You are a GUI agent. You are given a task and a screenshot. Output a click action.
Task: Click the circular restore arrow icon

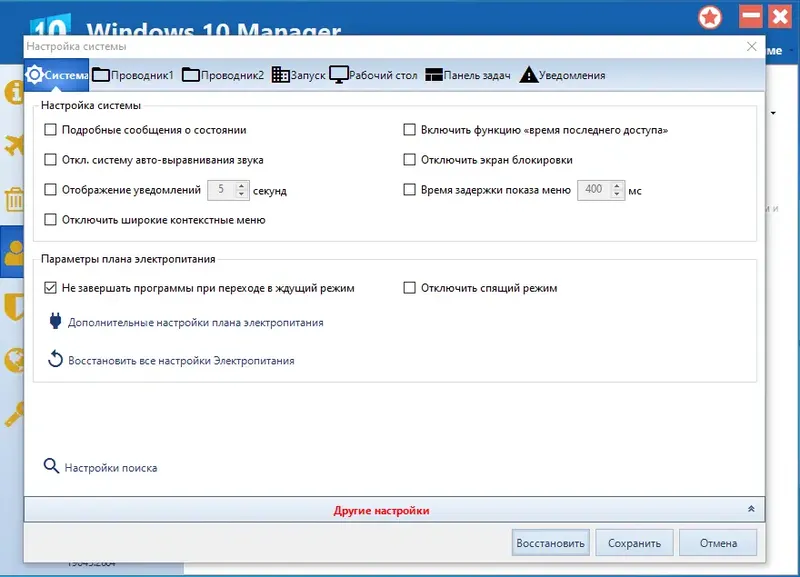(x=55, y=359)
